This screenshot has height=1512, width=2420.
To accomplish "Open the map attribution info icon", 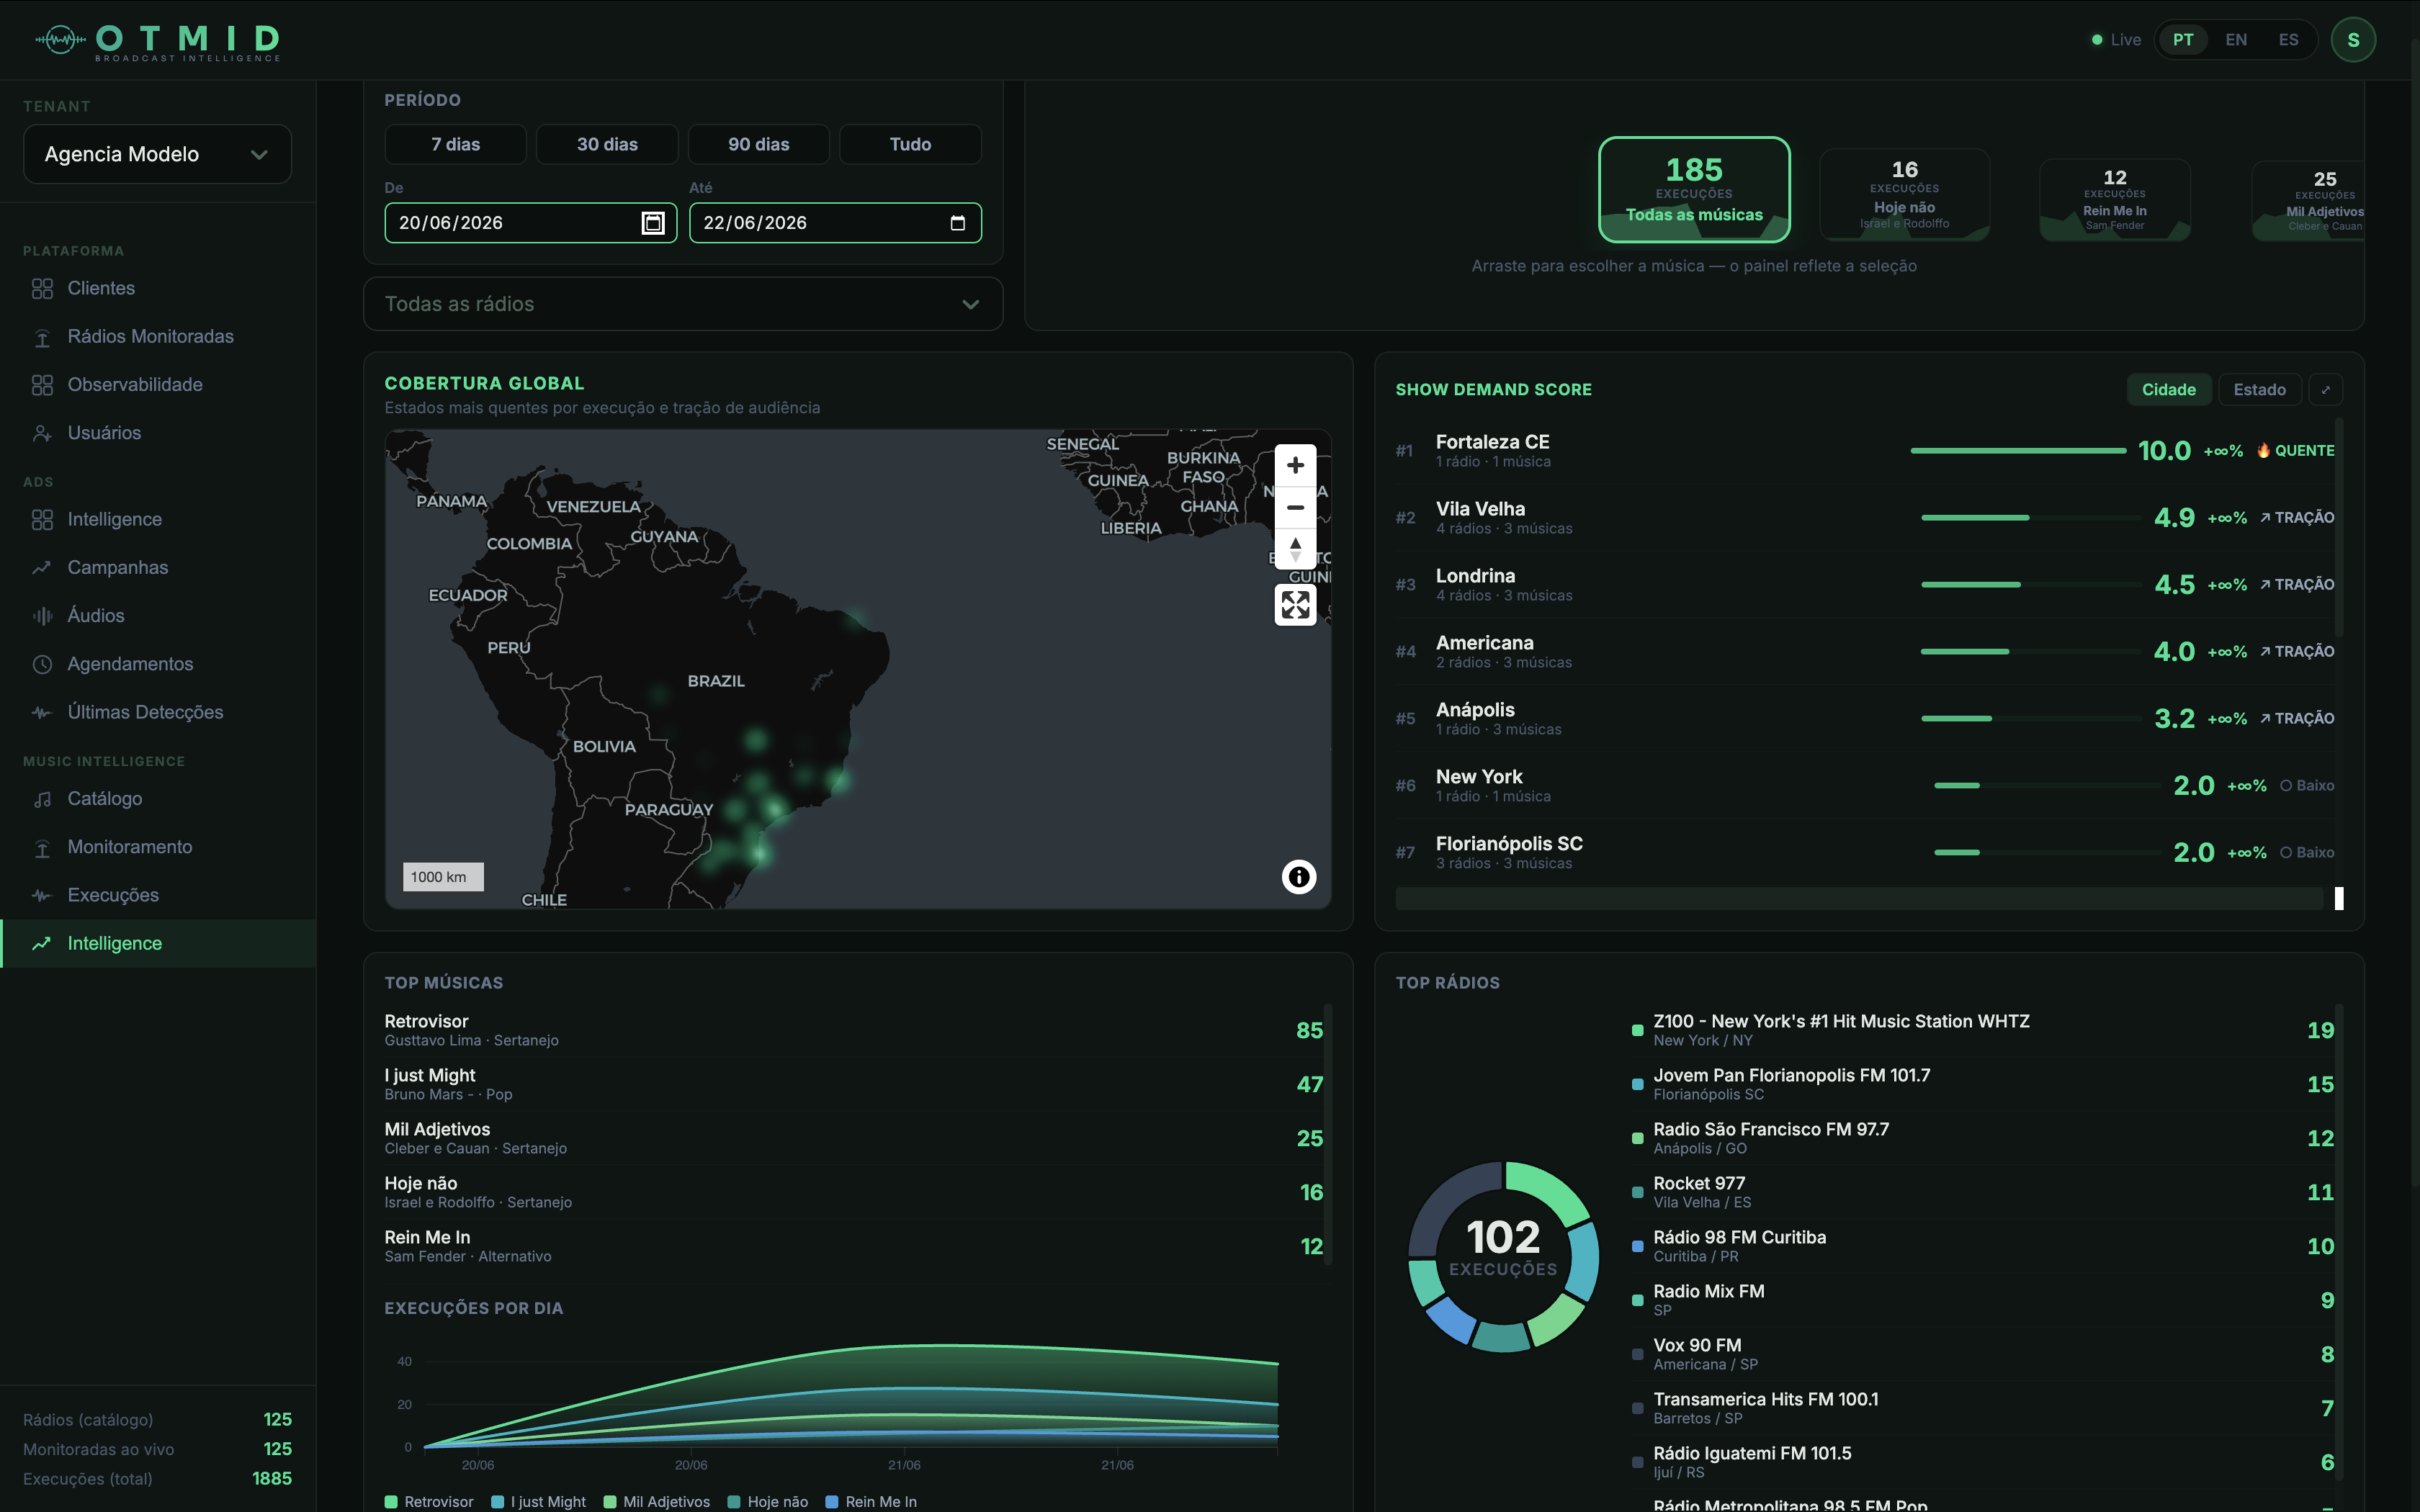I will point(1298,877).
